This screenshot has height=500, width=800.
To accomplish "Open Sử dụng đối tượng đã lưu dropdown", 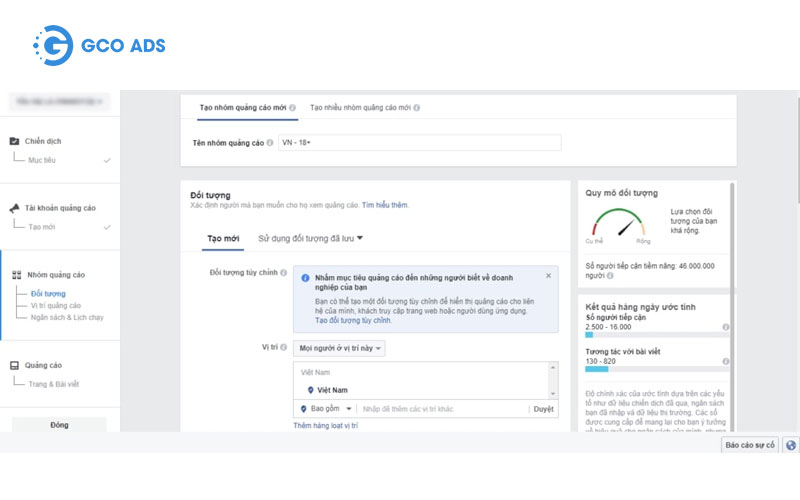I will (x=310, y=238).
